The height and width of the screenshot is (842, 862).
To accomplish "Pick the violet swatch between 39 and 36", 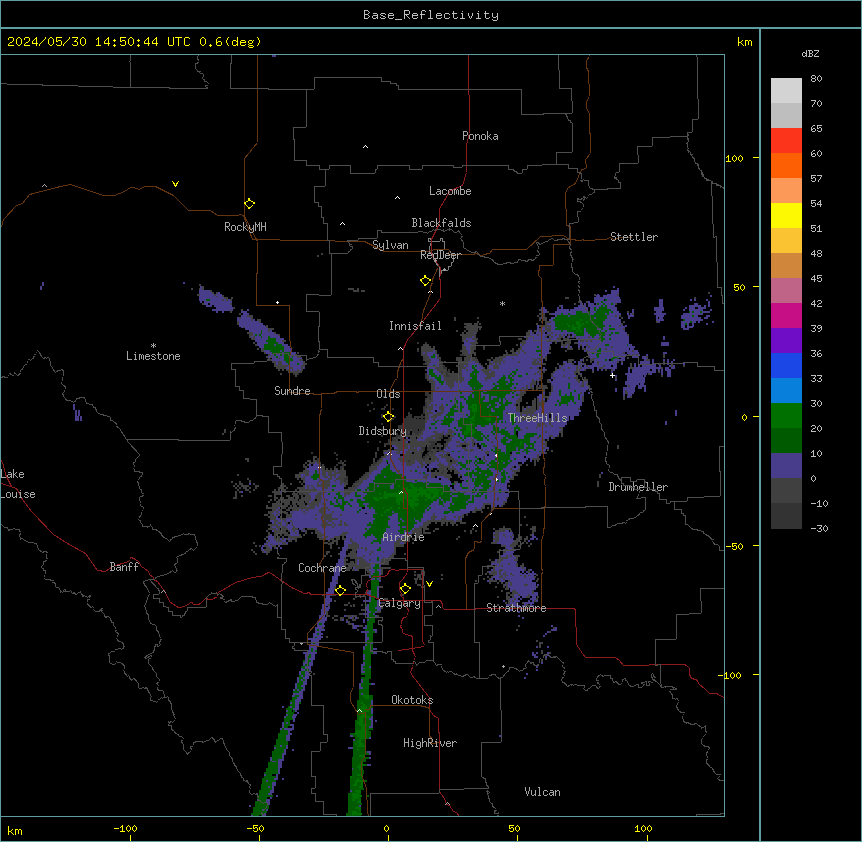I will [786, 341].
